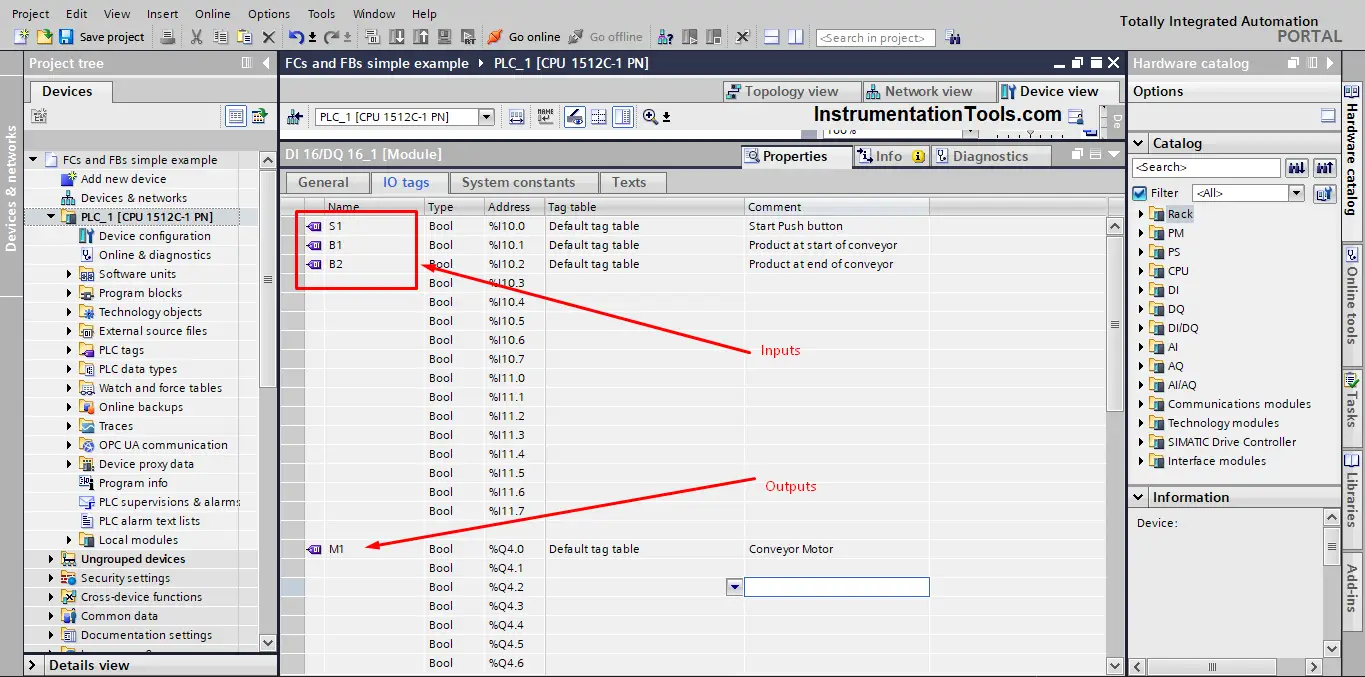This screenshot has height=677, width=1365.
Task: Open the Online menu
Action: pos(212,14)
